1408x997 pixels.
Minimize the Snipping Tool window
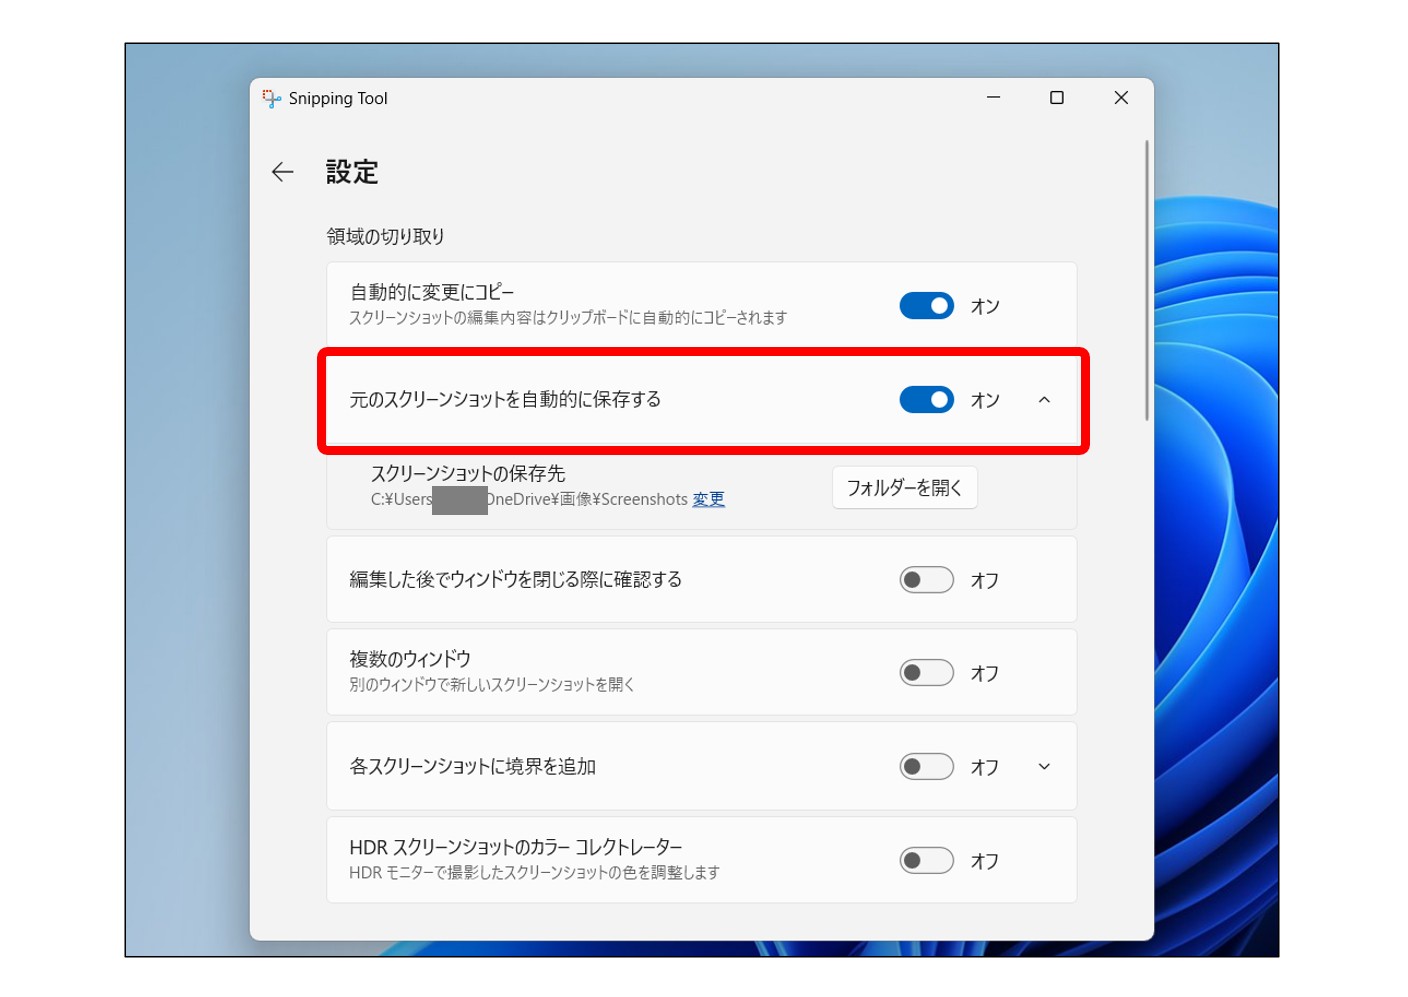click(992, 98)
